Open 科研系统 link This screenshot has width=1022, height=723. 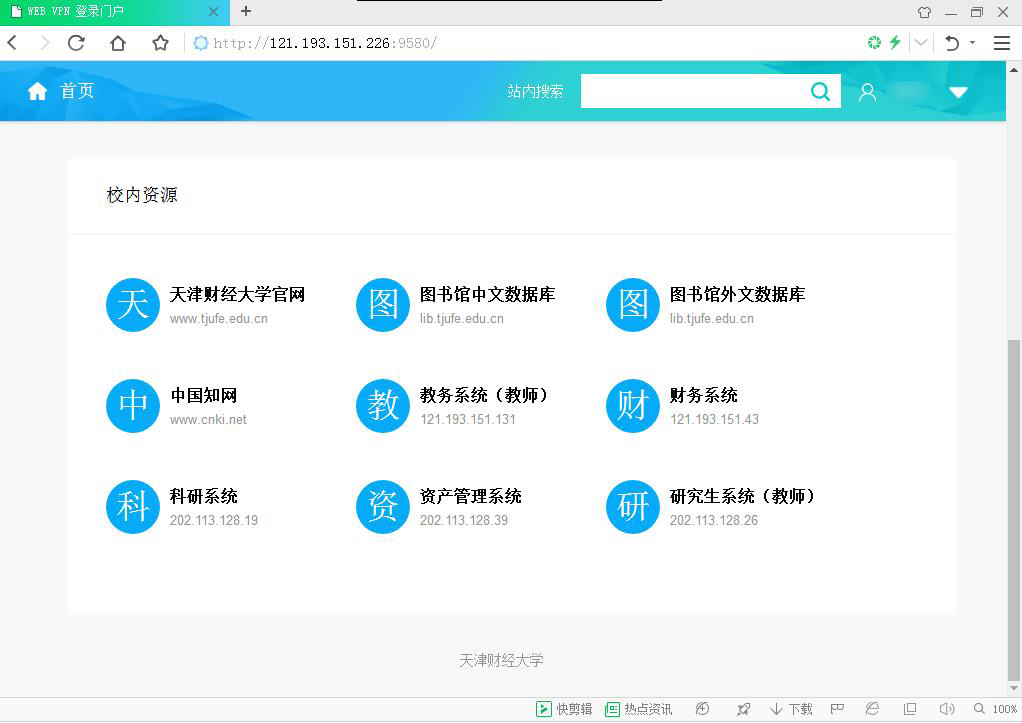(203, 497)
